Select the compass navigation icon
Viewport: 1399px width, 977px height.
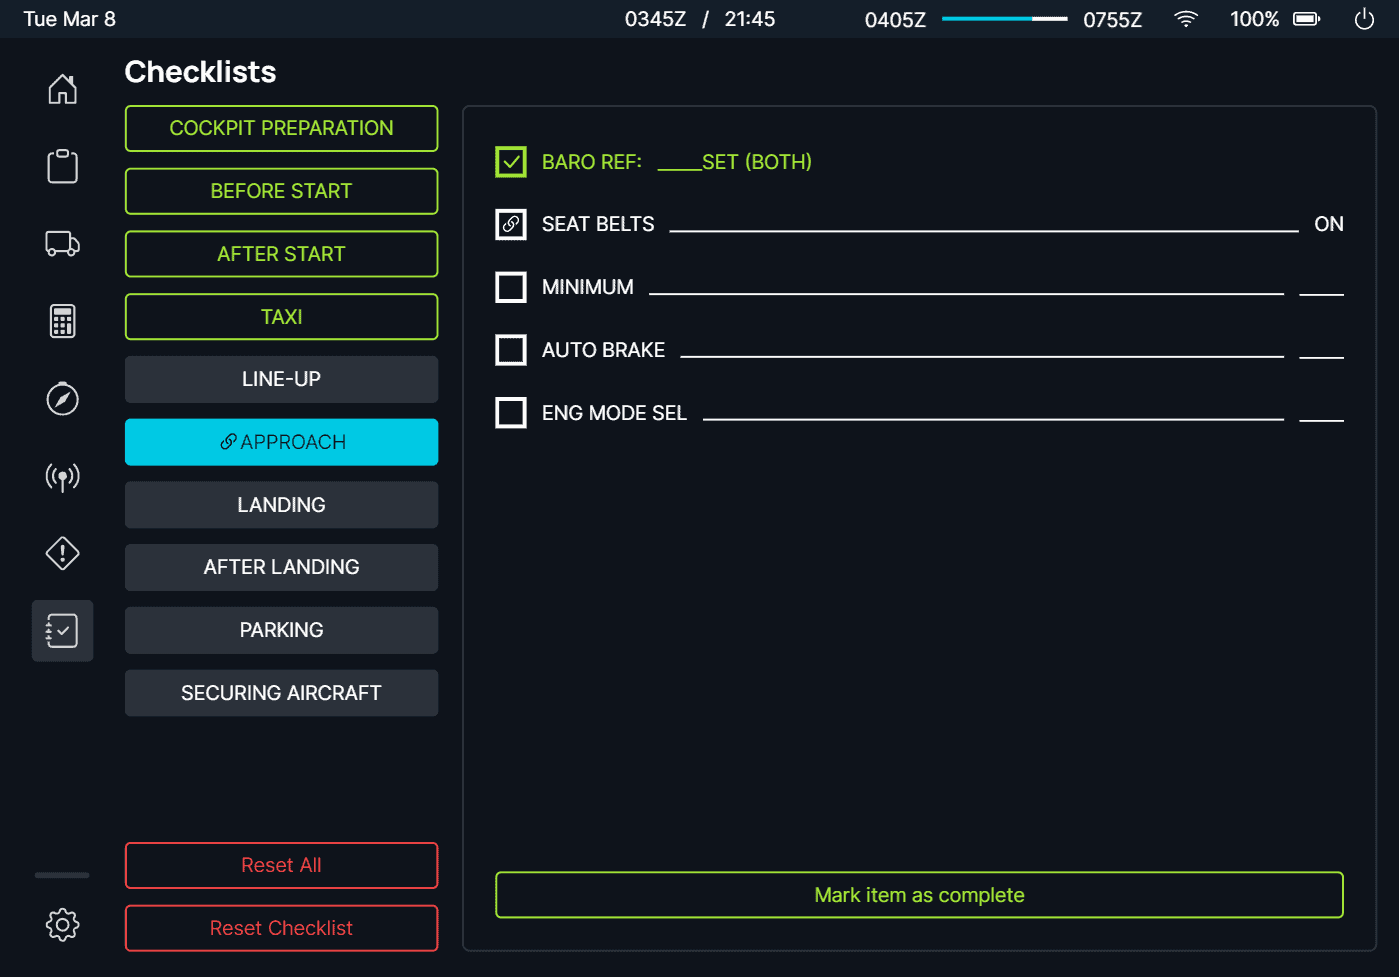[x=62, y=398]
